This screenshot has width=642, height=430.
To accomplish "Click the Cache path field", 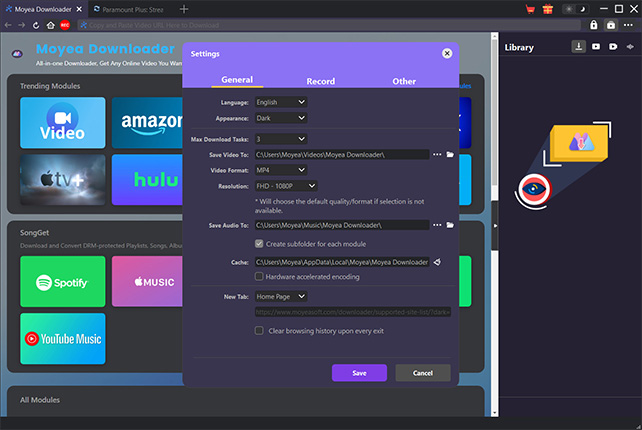I will tap(342, 262).
